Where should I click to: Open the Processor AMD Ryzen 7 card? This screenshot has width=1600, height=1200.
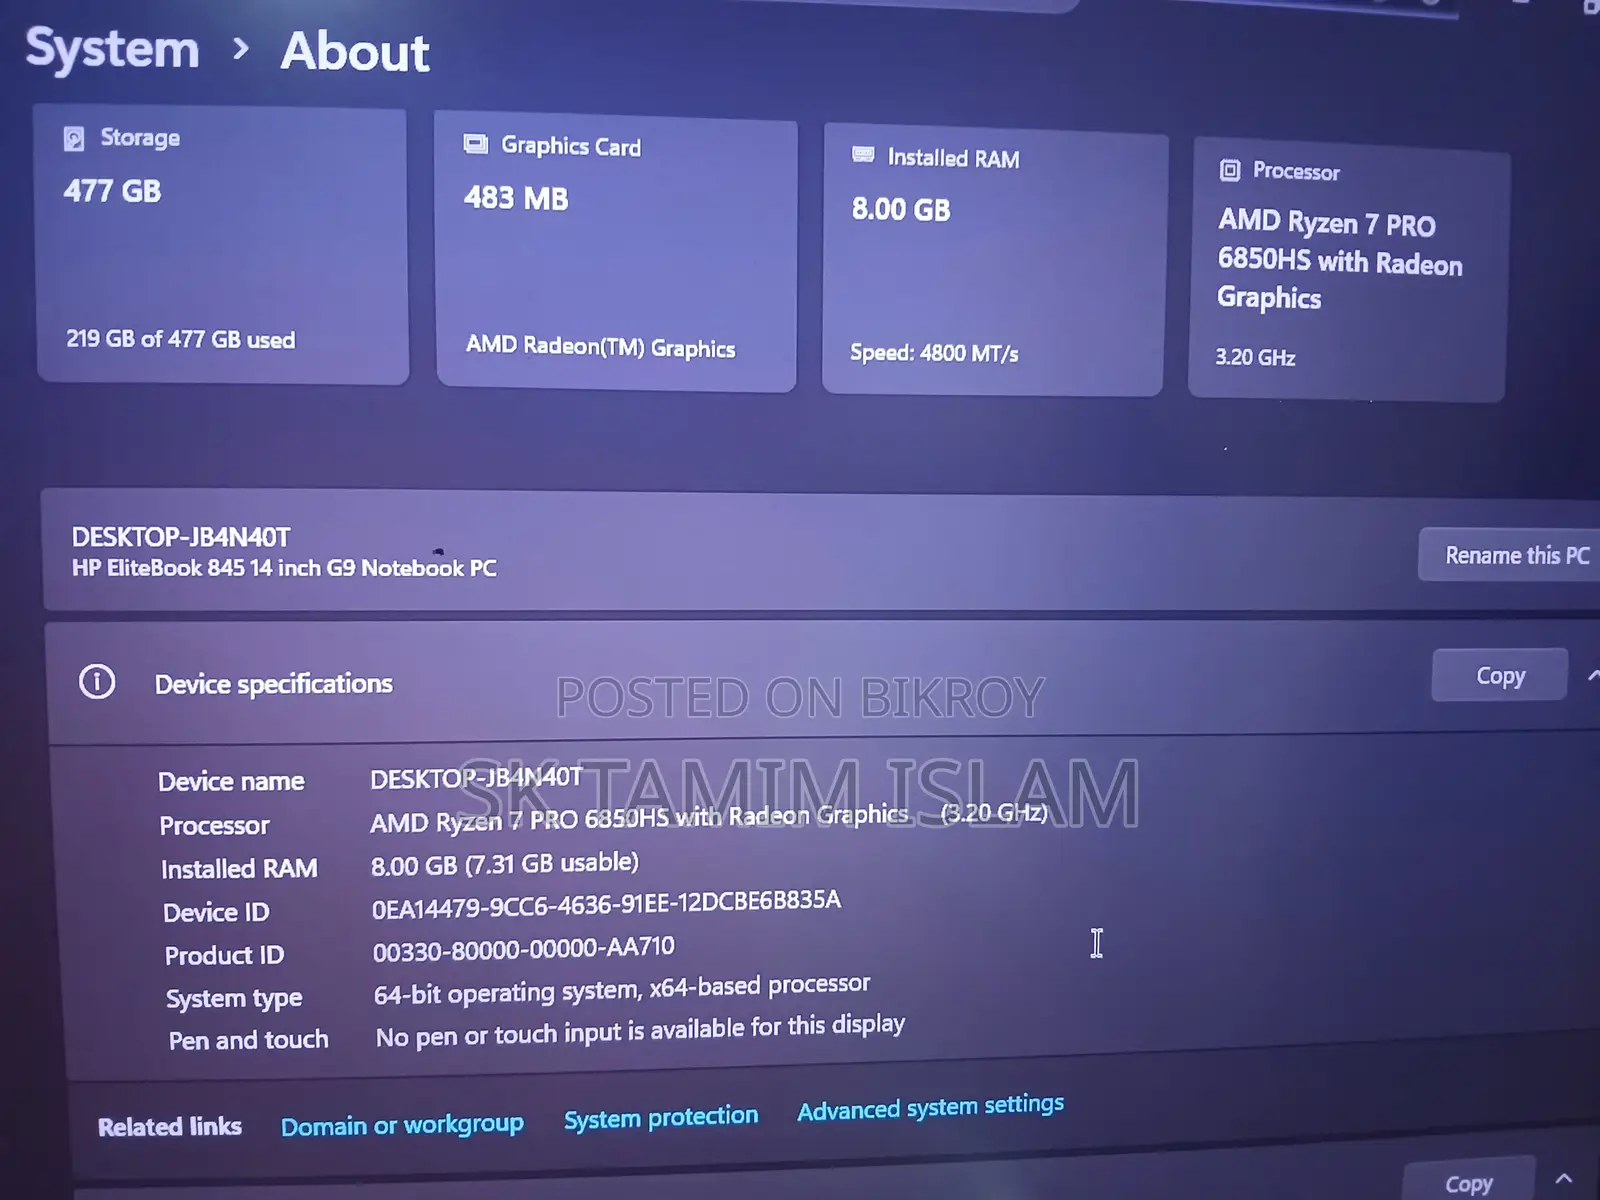(1348, 271)
